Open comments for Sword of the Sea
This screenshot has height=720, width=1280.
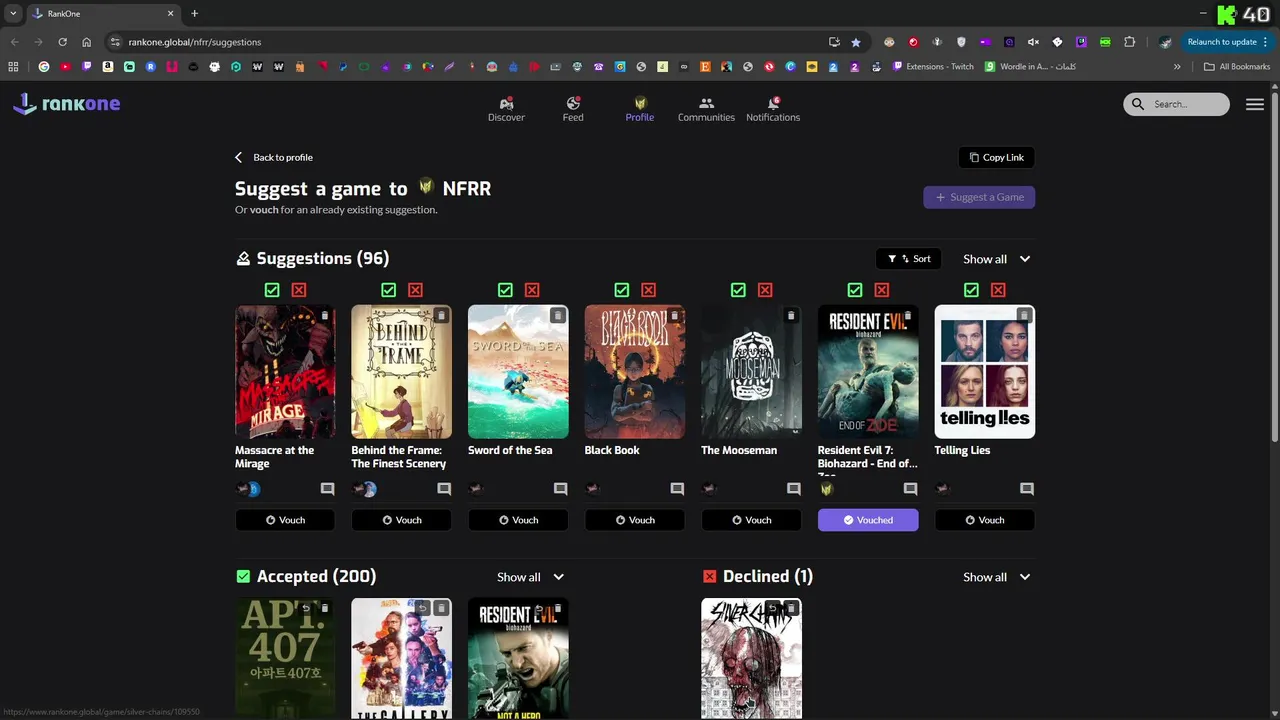click(560, 489)
